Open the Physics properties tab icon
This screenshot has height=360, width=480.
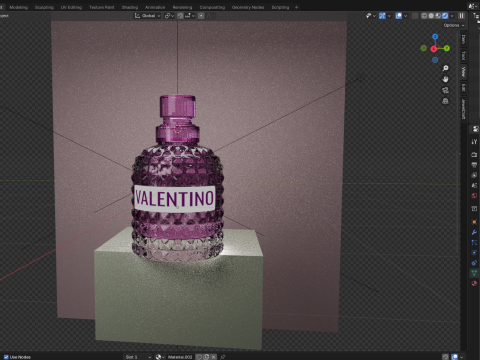pyautogui.click(x=474, y=253)
